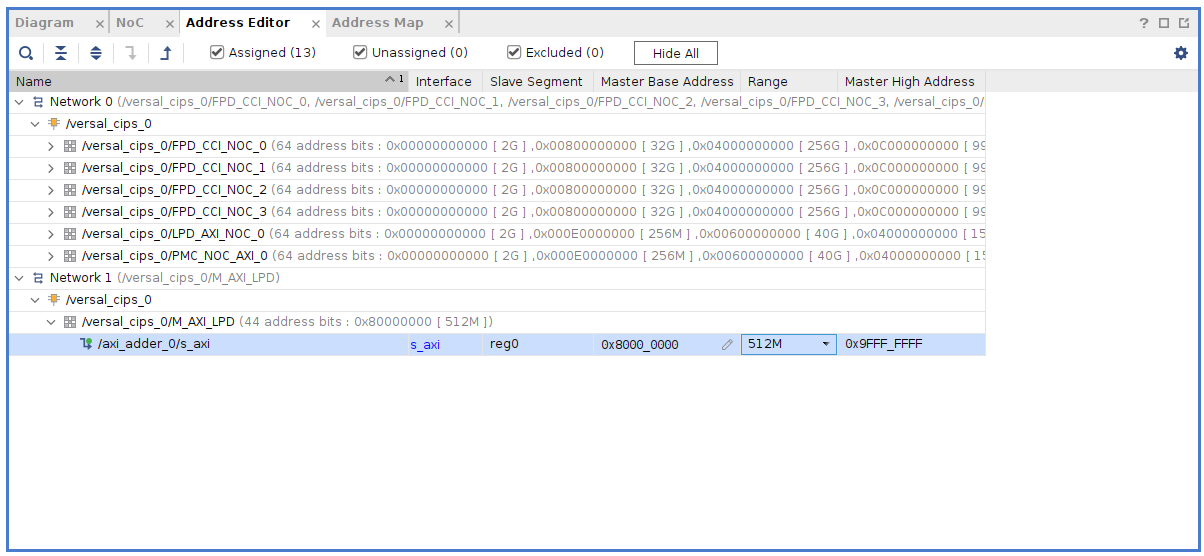Collapse the M_AXI_LPD tree entry
1204x556 pixels.
coord(52,322)
